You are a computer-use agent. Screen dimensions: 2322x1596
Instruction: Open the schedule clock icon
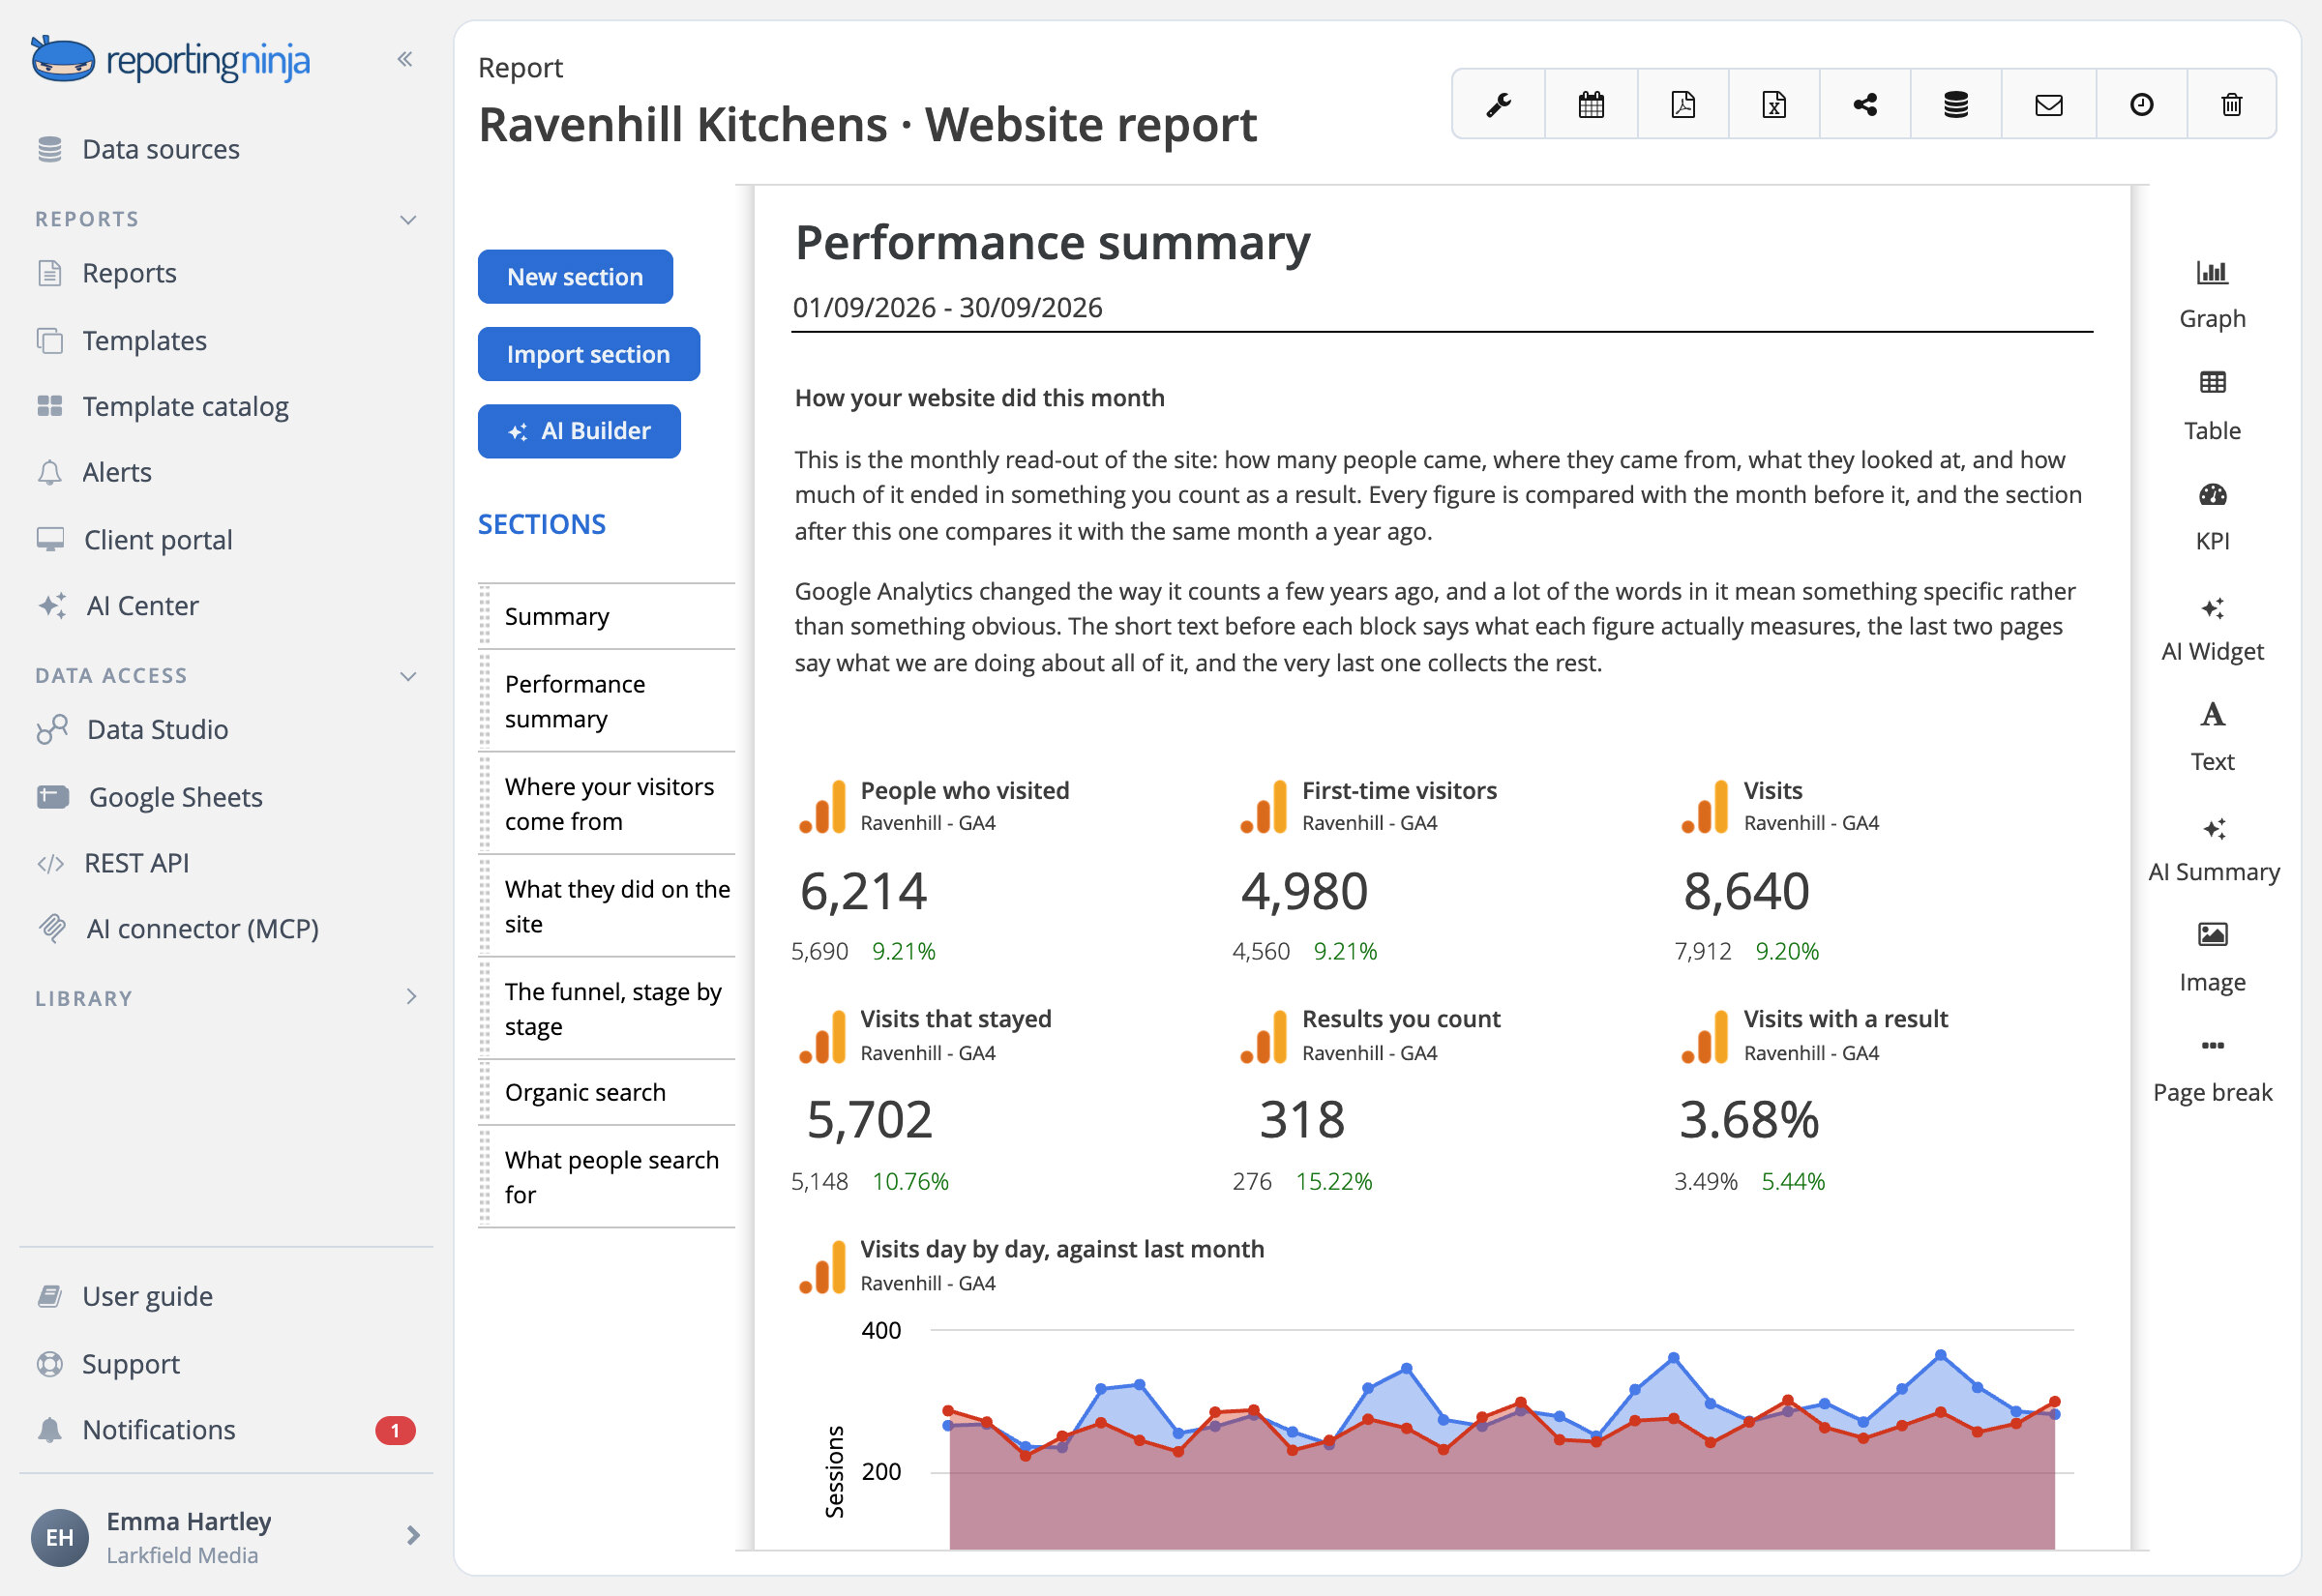point(2141,104)
